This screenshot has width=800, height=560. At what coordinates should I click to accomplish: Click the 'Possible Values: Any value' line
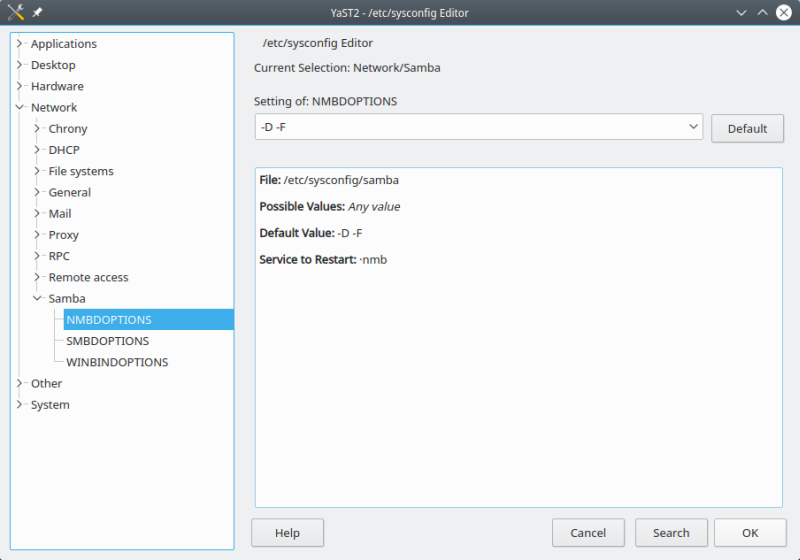(x=330, y=207)
